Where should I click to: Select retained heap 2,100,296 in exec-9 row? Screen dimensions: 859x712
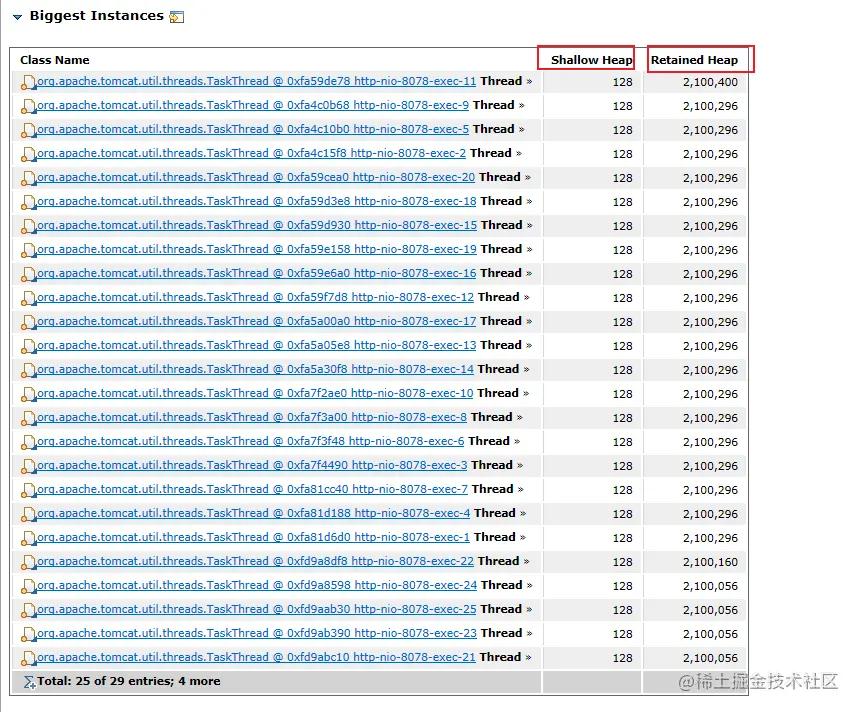(710, 106)
